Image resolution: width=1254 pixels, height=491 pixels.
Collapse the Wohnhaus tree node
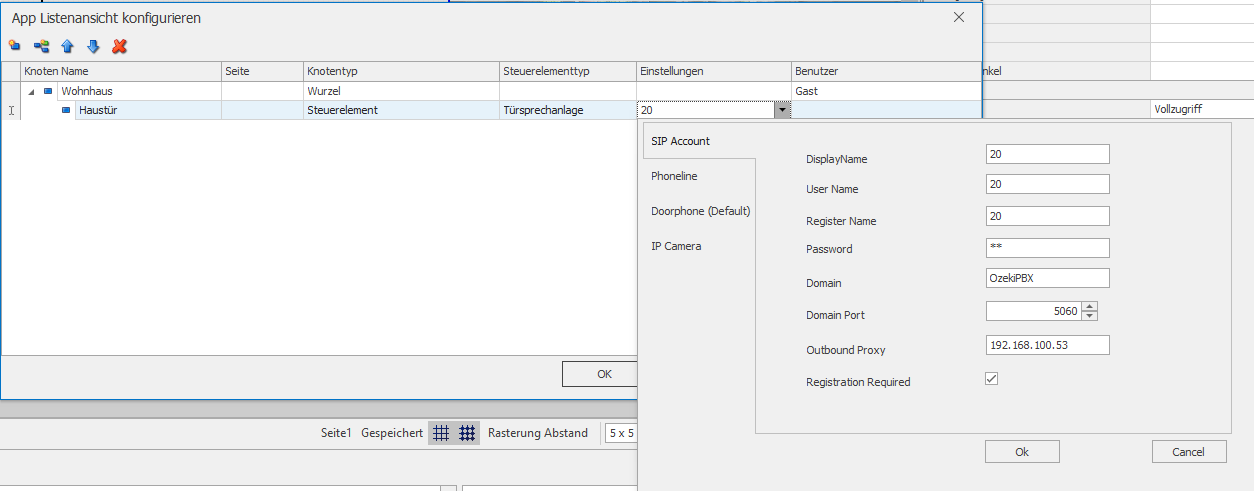tap(30, 91)
